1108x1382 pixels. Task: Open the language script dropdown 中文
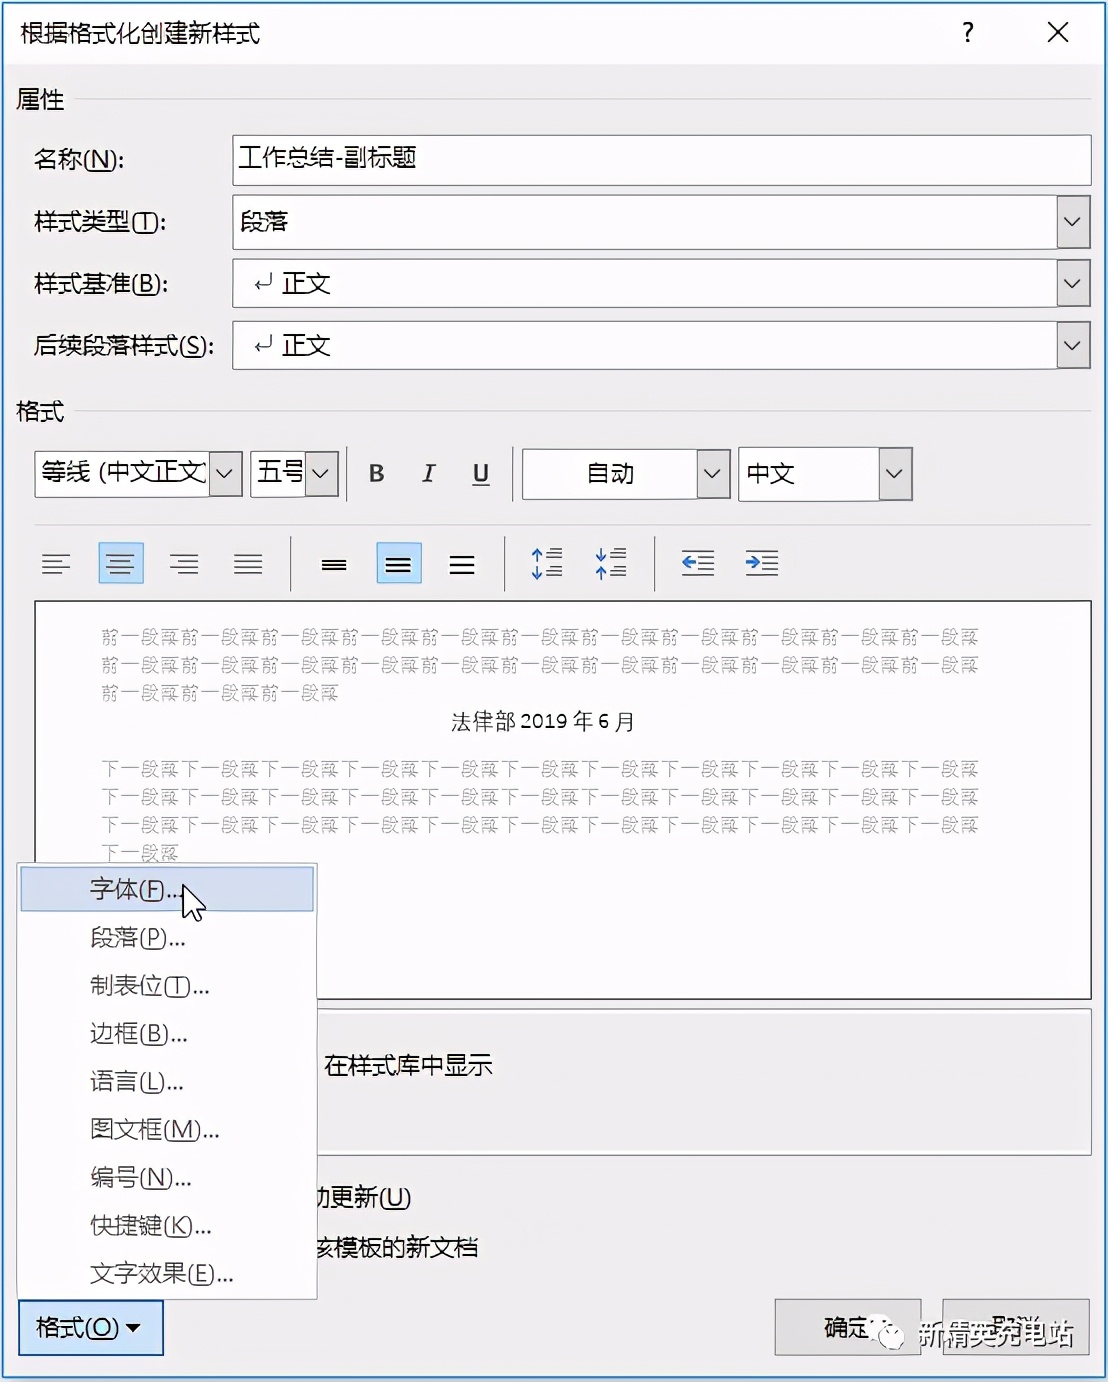895,473
